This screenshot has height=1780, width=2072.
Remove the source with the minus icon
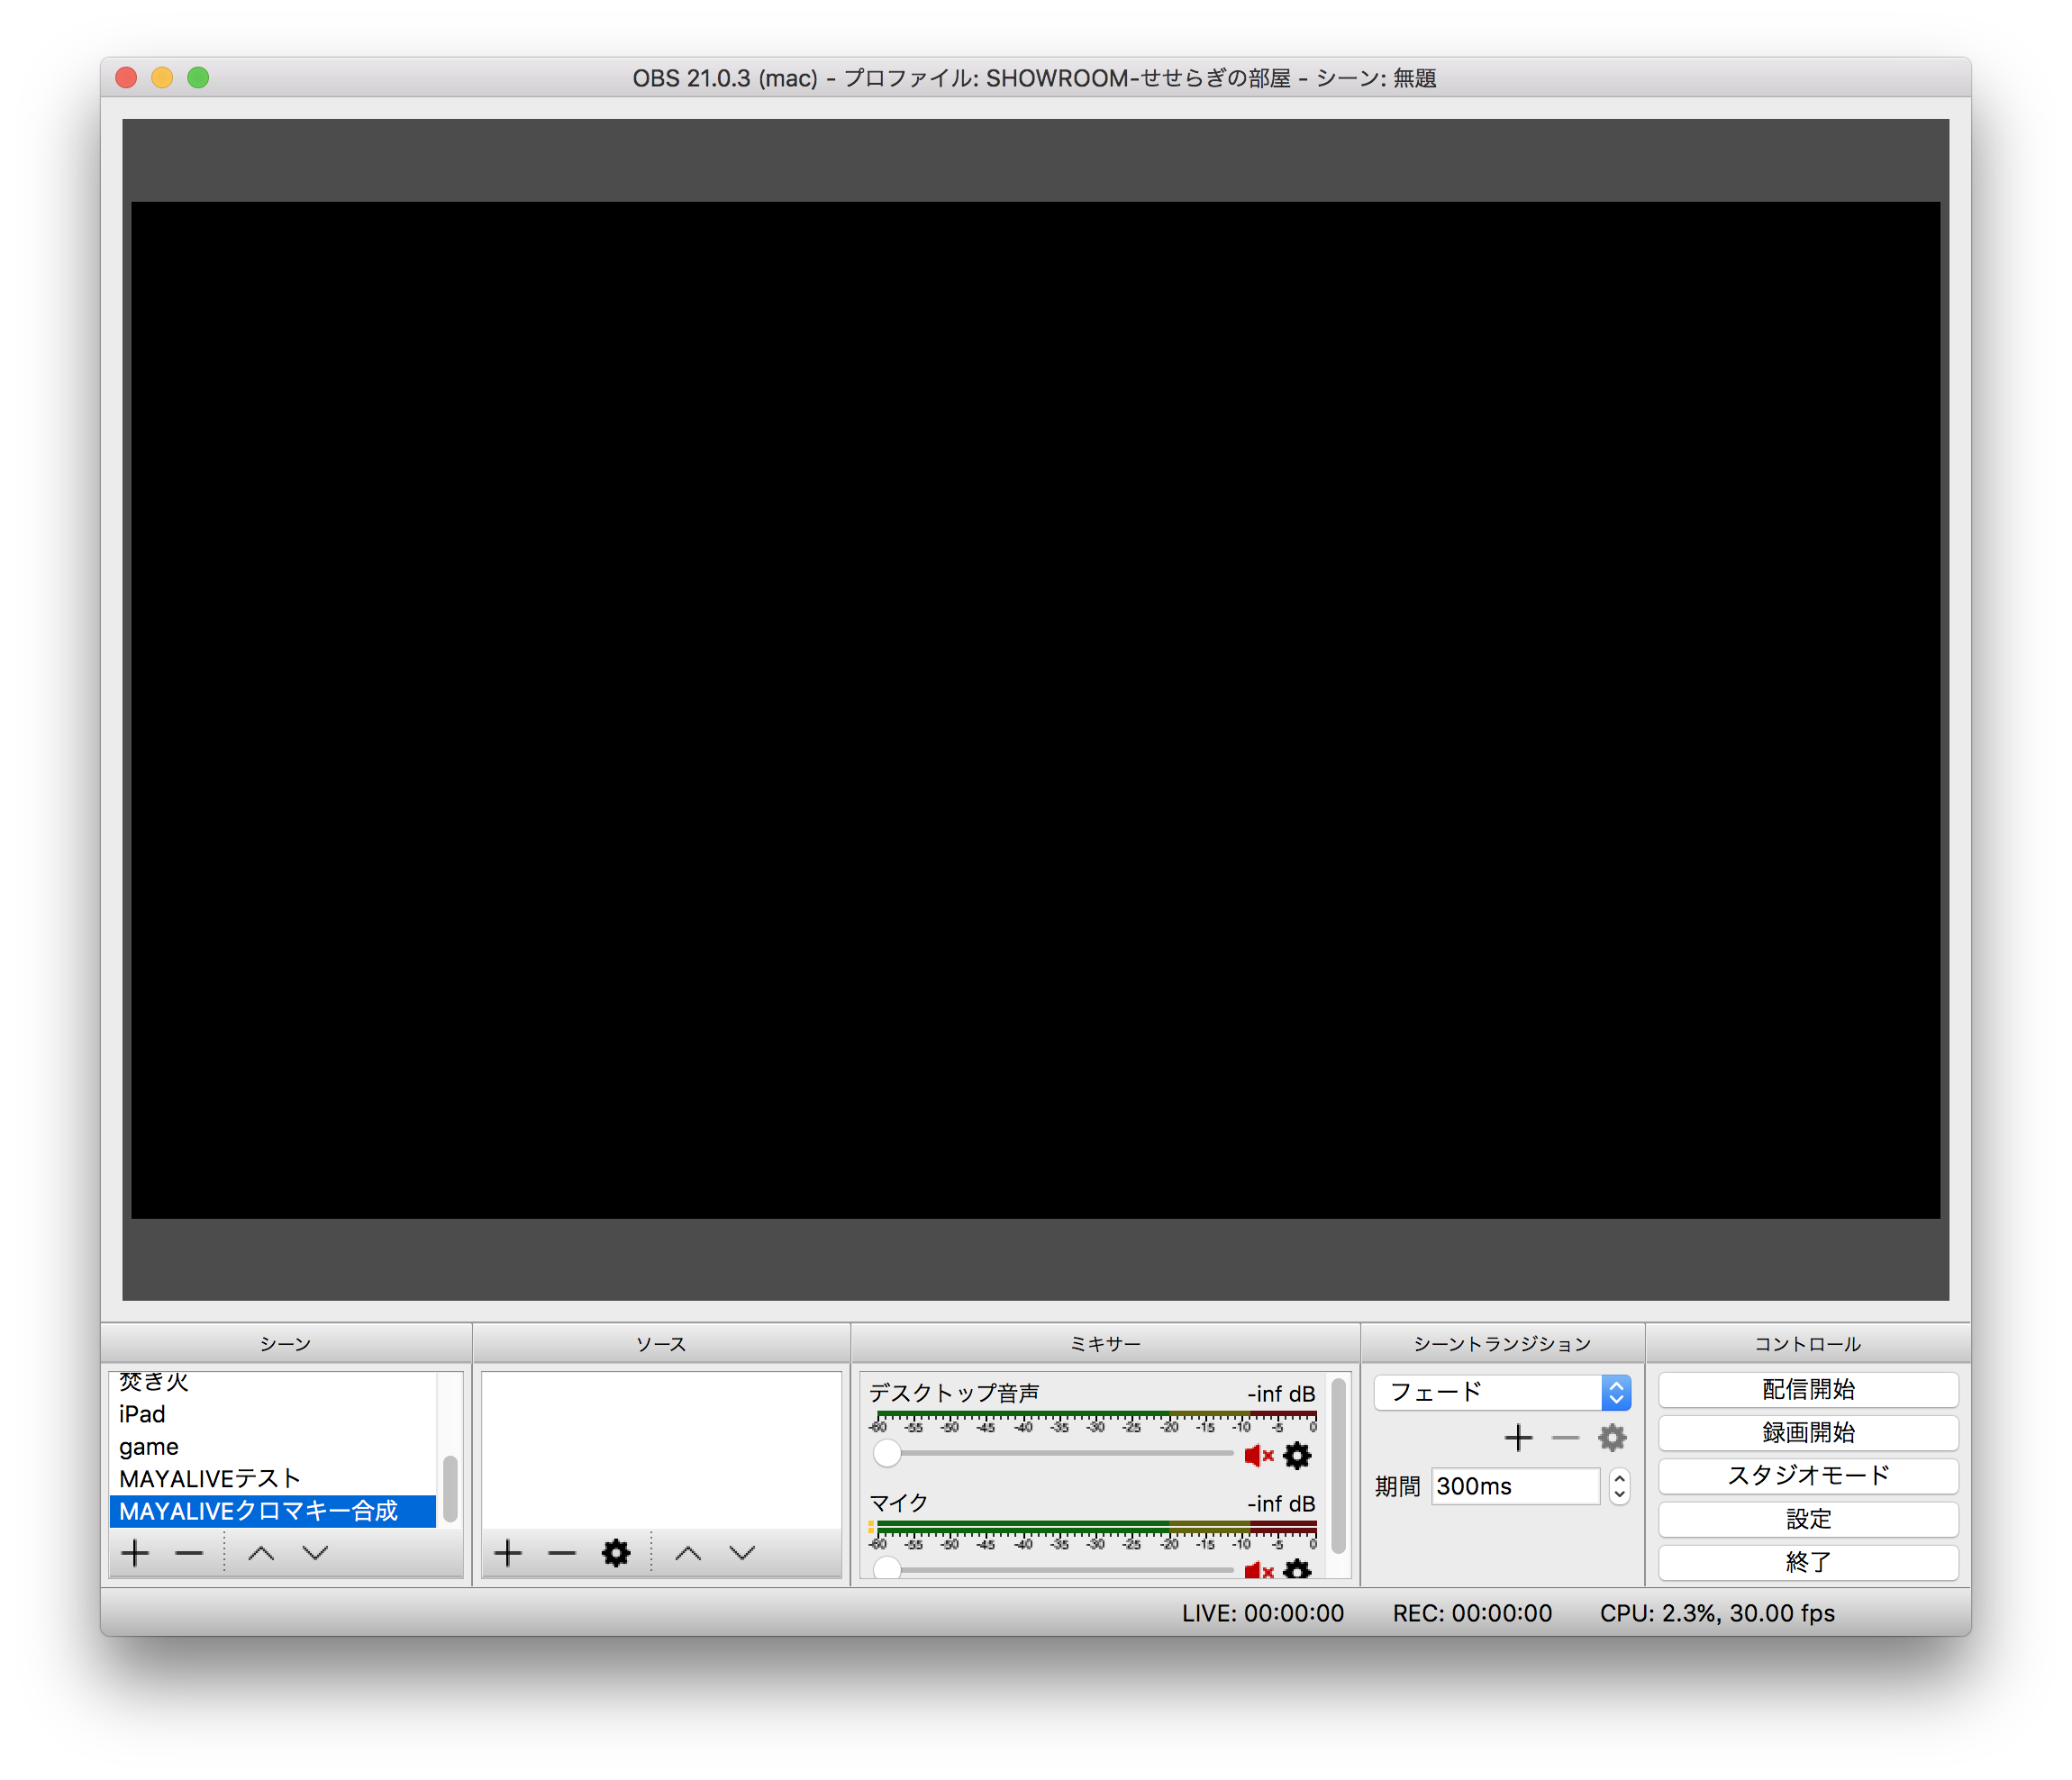click(562, 1553)
